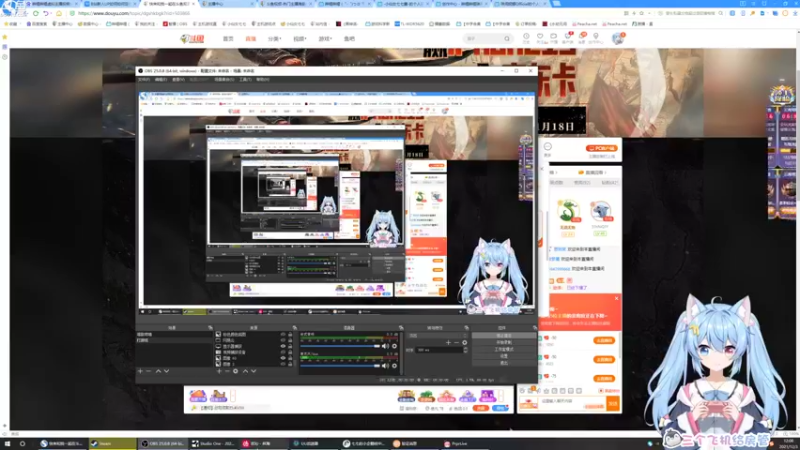Remove the selected scene in OBS Scenes panel

148,371
